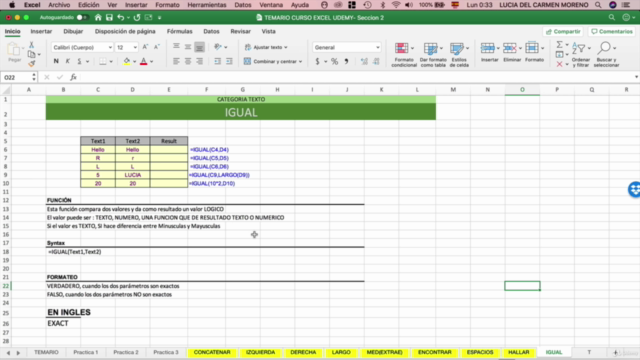Decrease indent of cell
This screenshot has height=360, width=640.
pyautogui.click(x=218, y=61)
